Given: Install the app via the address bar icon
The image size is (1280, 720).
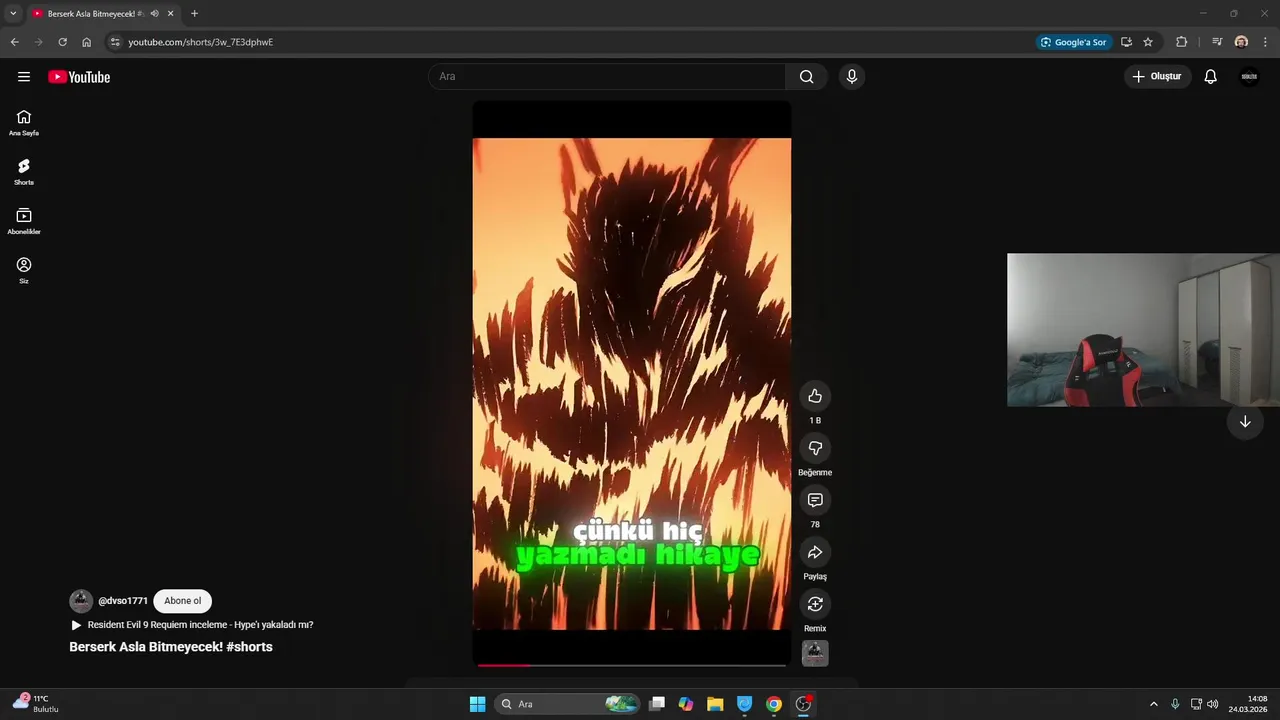Looking at the screenshot, I should 1126,42.
